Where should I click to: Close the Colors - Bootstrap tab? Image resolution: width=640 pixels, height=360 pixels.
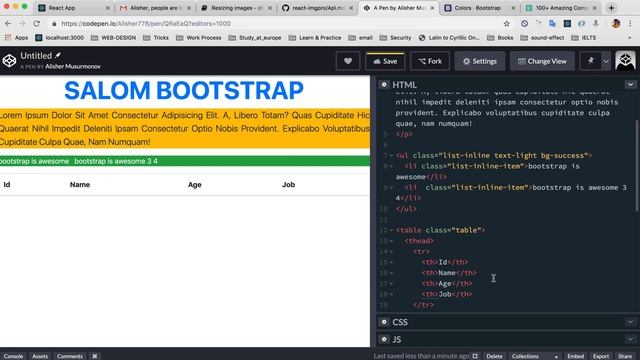pyautogui.click(x=513, y=8)
